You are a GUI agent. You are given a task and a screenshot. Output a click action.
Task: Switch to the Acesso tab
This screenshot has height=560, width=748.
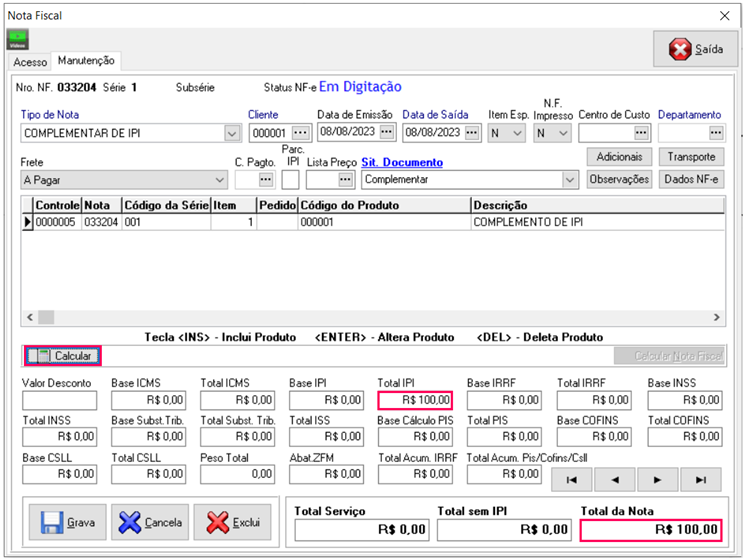click(30, 61)
